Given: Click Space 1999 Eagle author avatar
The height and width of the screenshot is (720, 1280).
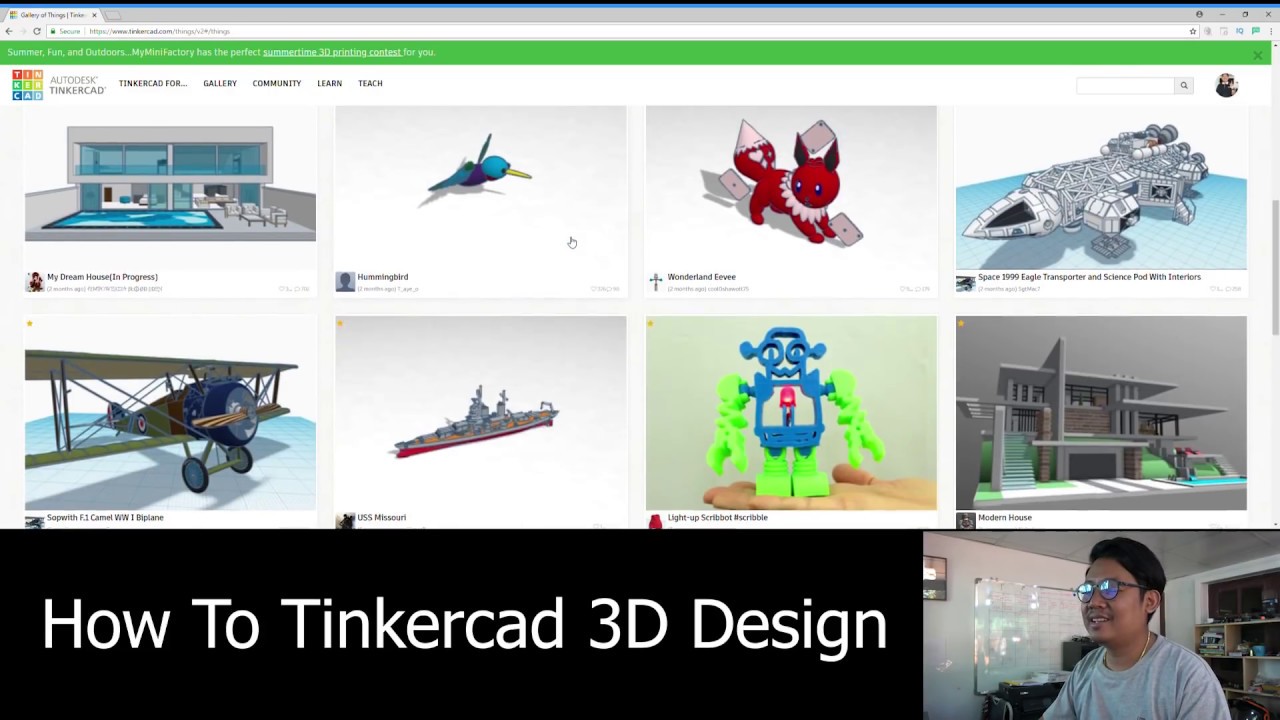Looking at the screenshot, I should tap(965, 282).
